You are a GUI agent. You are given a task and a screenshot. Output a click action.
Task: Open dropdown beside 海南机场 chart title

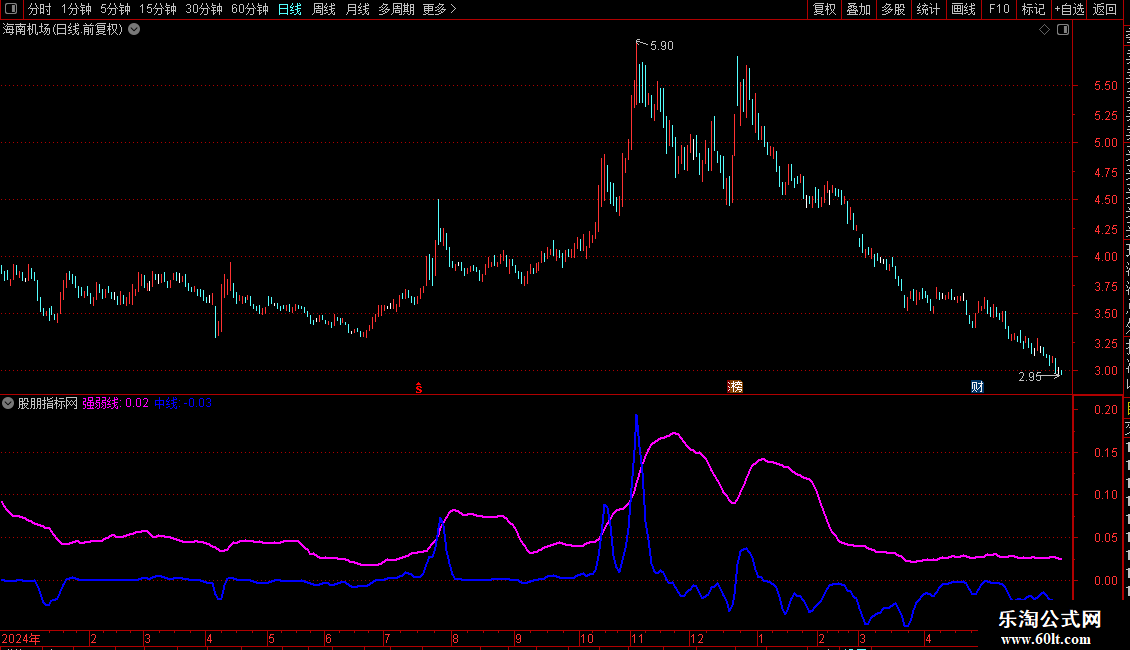pos(134,30)
